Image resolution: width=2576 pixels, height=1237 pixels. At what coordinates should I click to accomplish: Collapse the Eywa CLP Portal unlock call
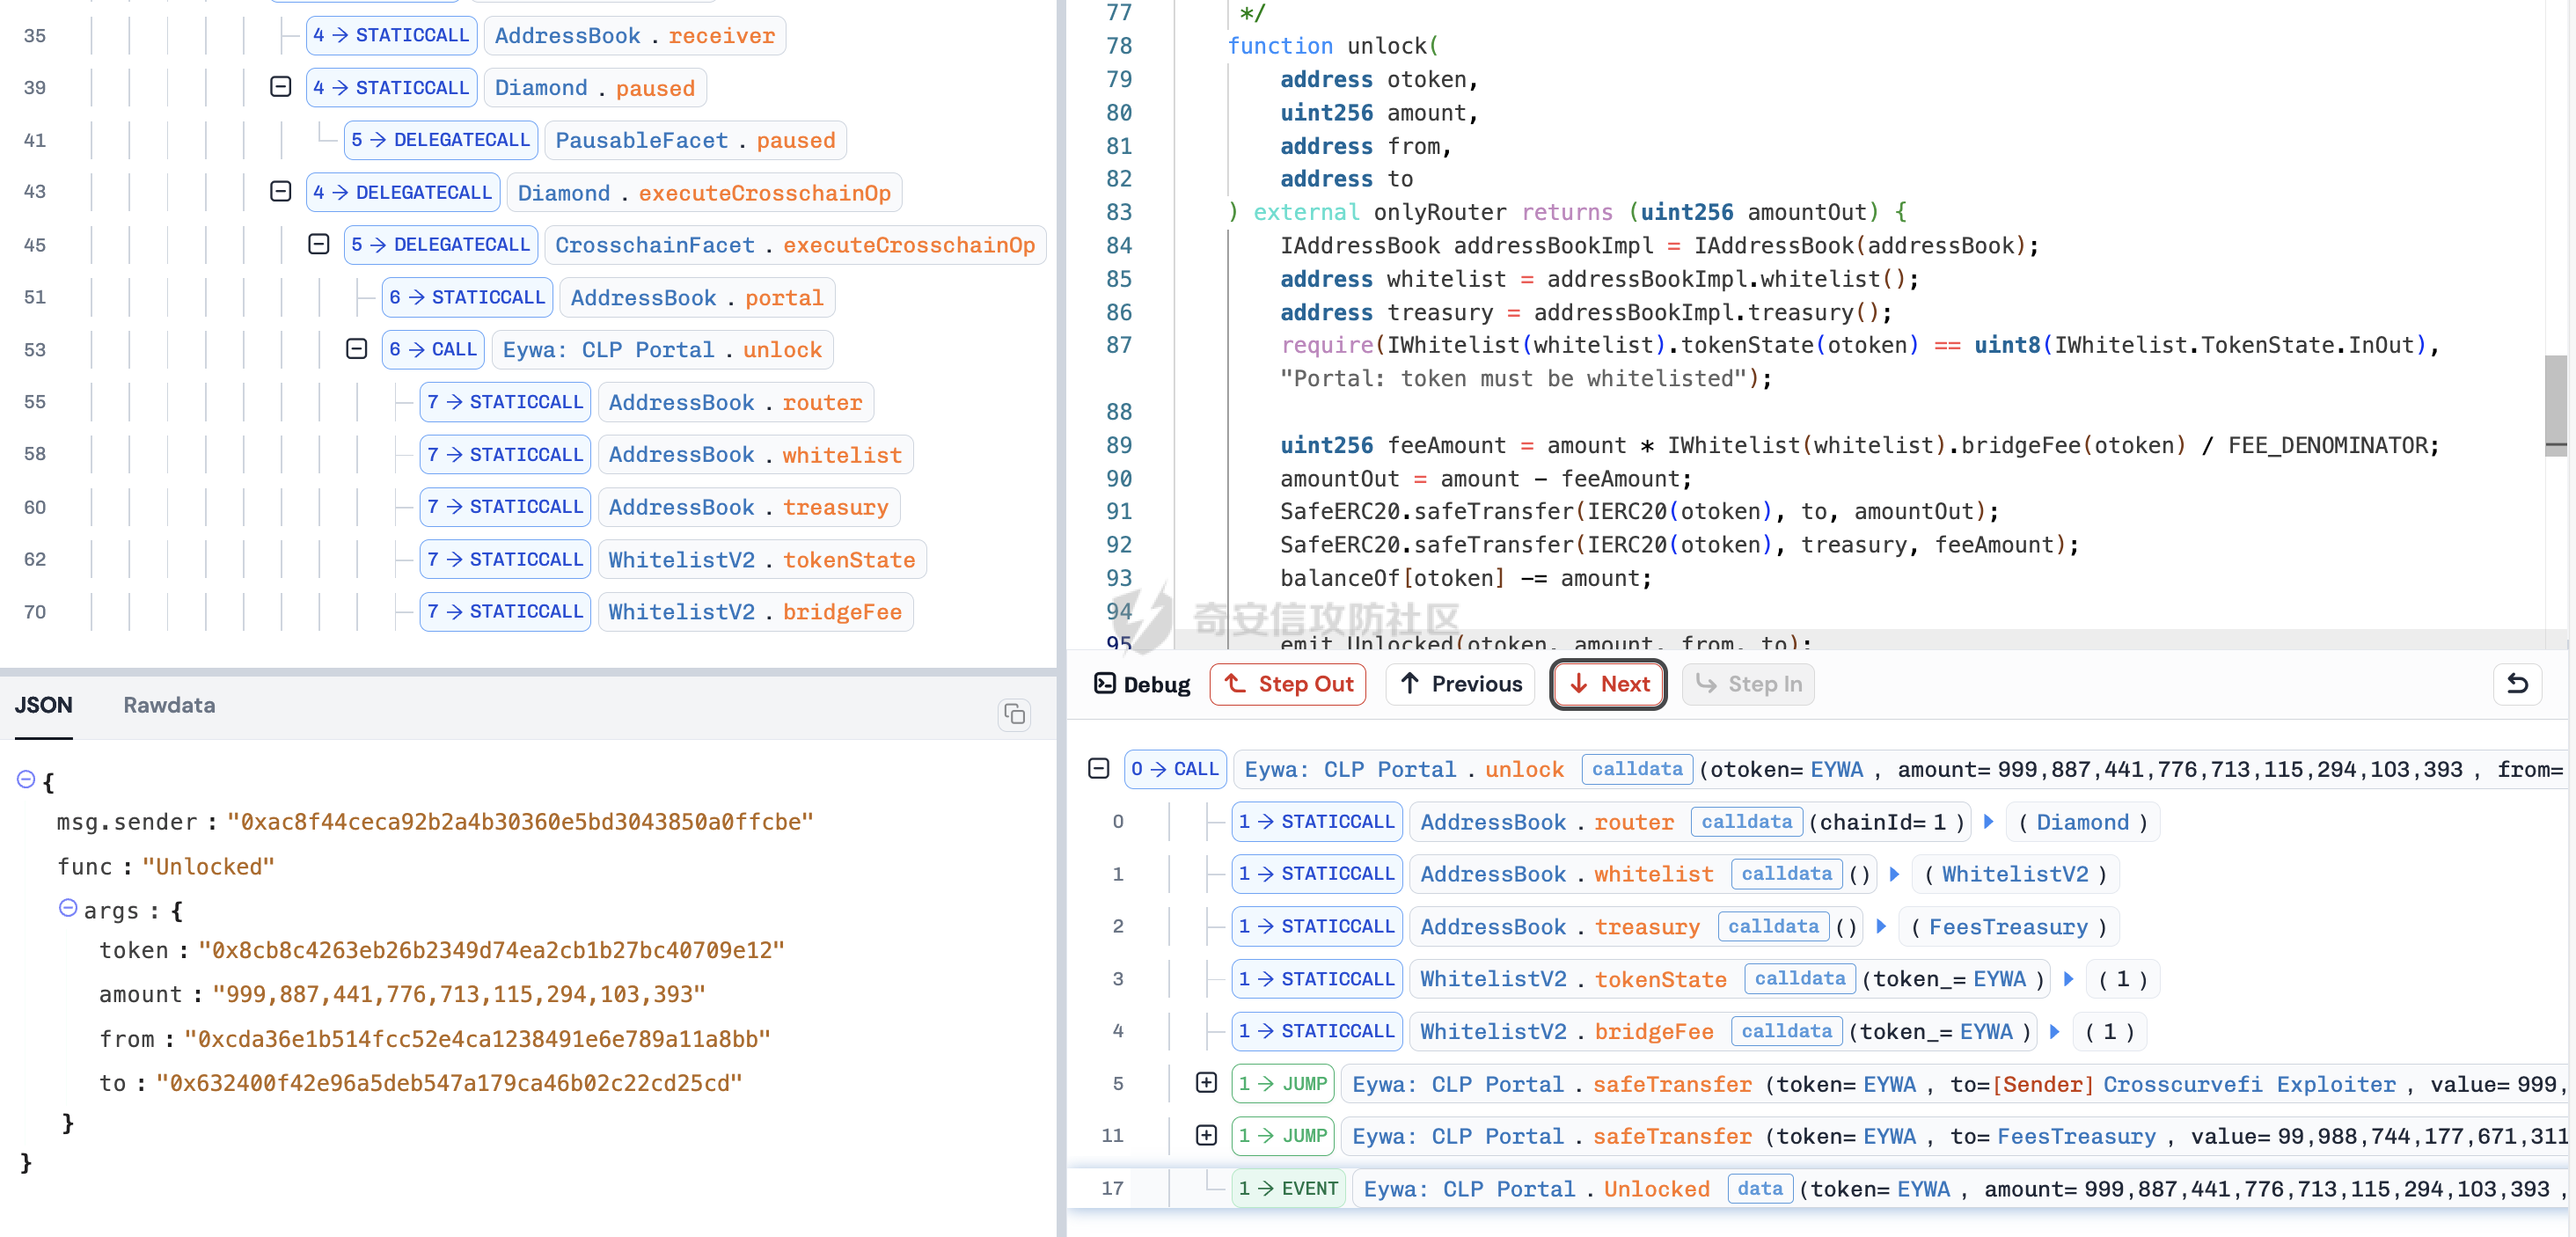pos(357,349)
